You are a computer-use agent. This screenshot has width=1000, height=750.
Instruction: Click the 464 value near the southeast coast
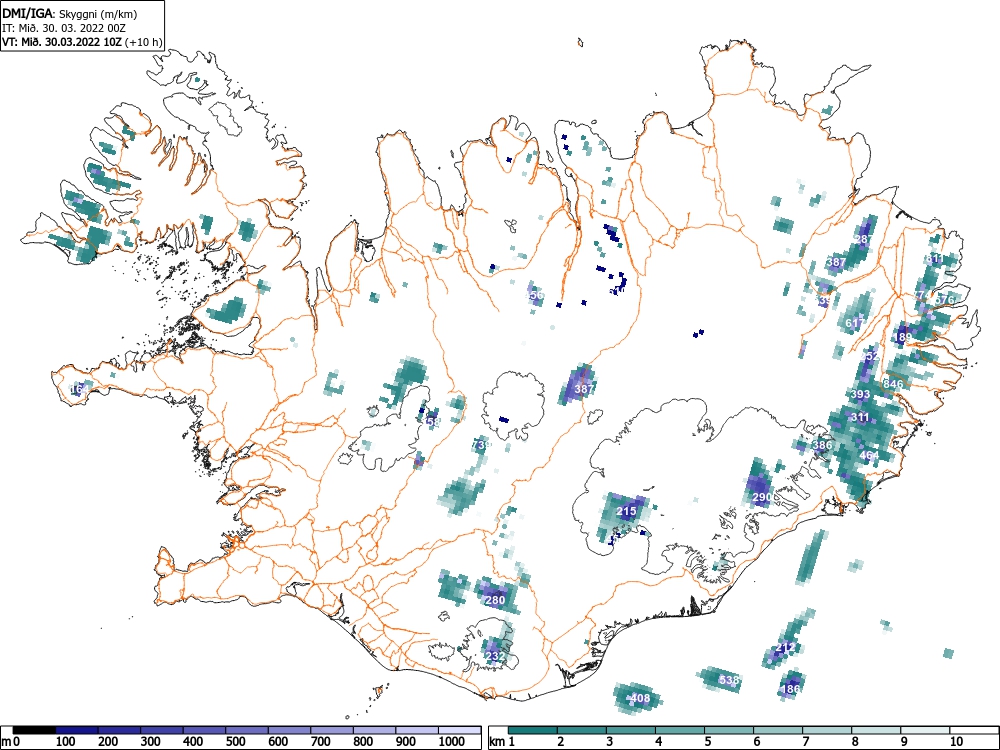pyautogui.click(x=869, y=455)
